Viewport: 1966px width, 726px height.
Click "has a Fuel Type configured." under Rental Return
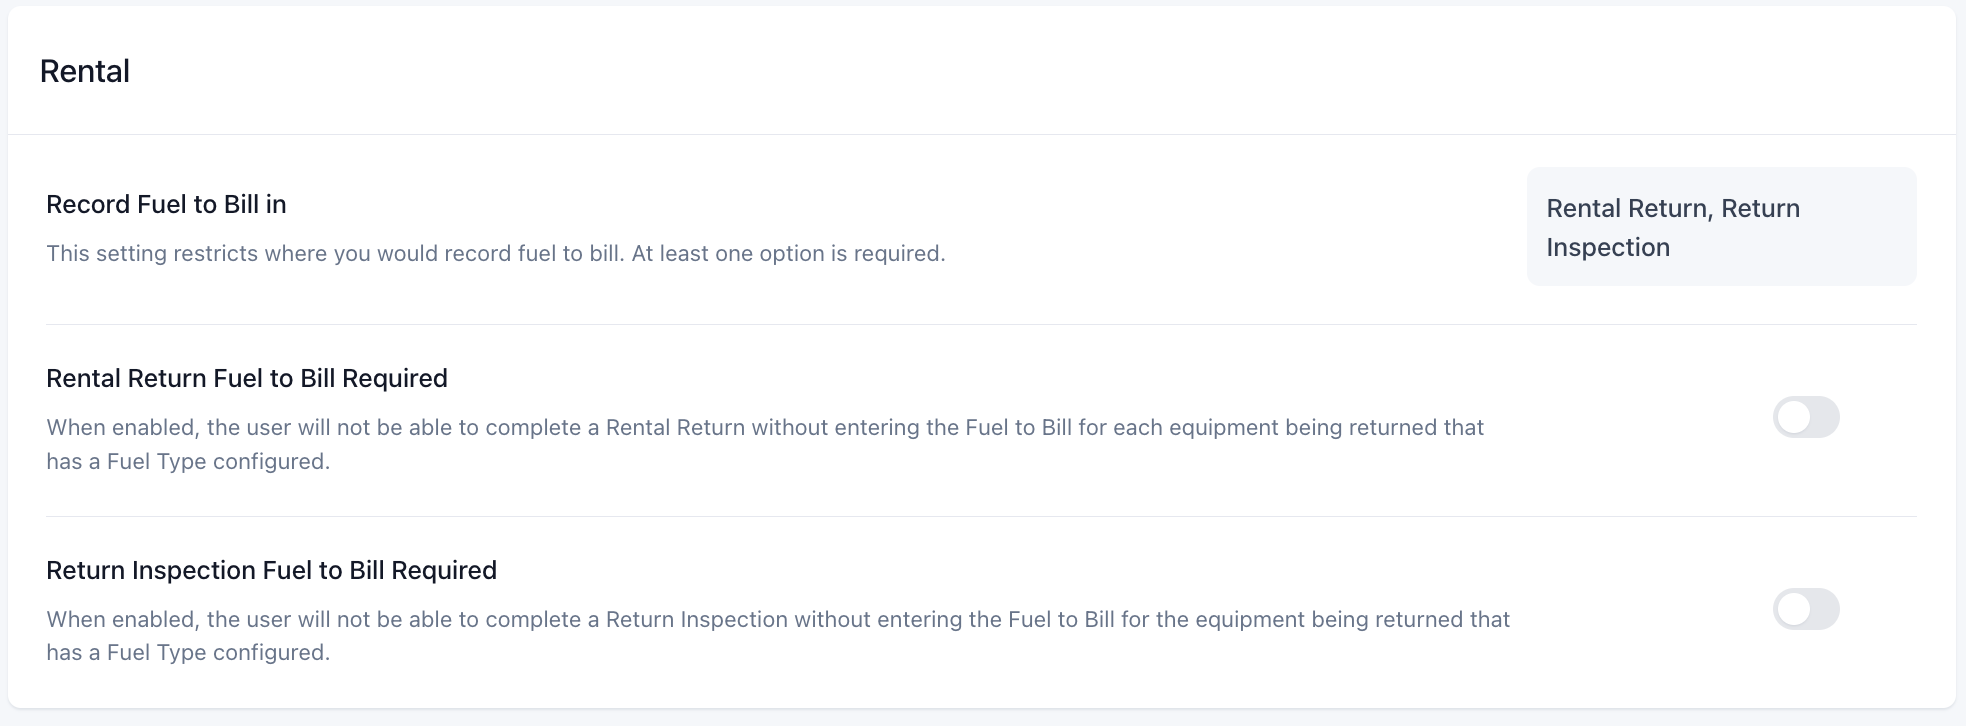tap(188, 461)
